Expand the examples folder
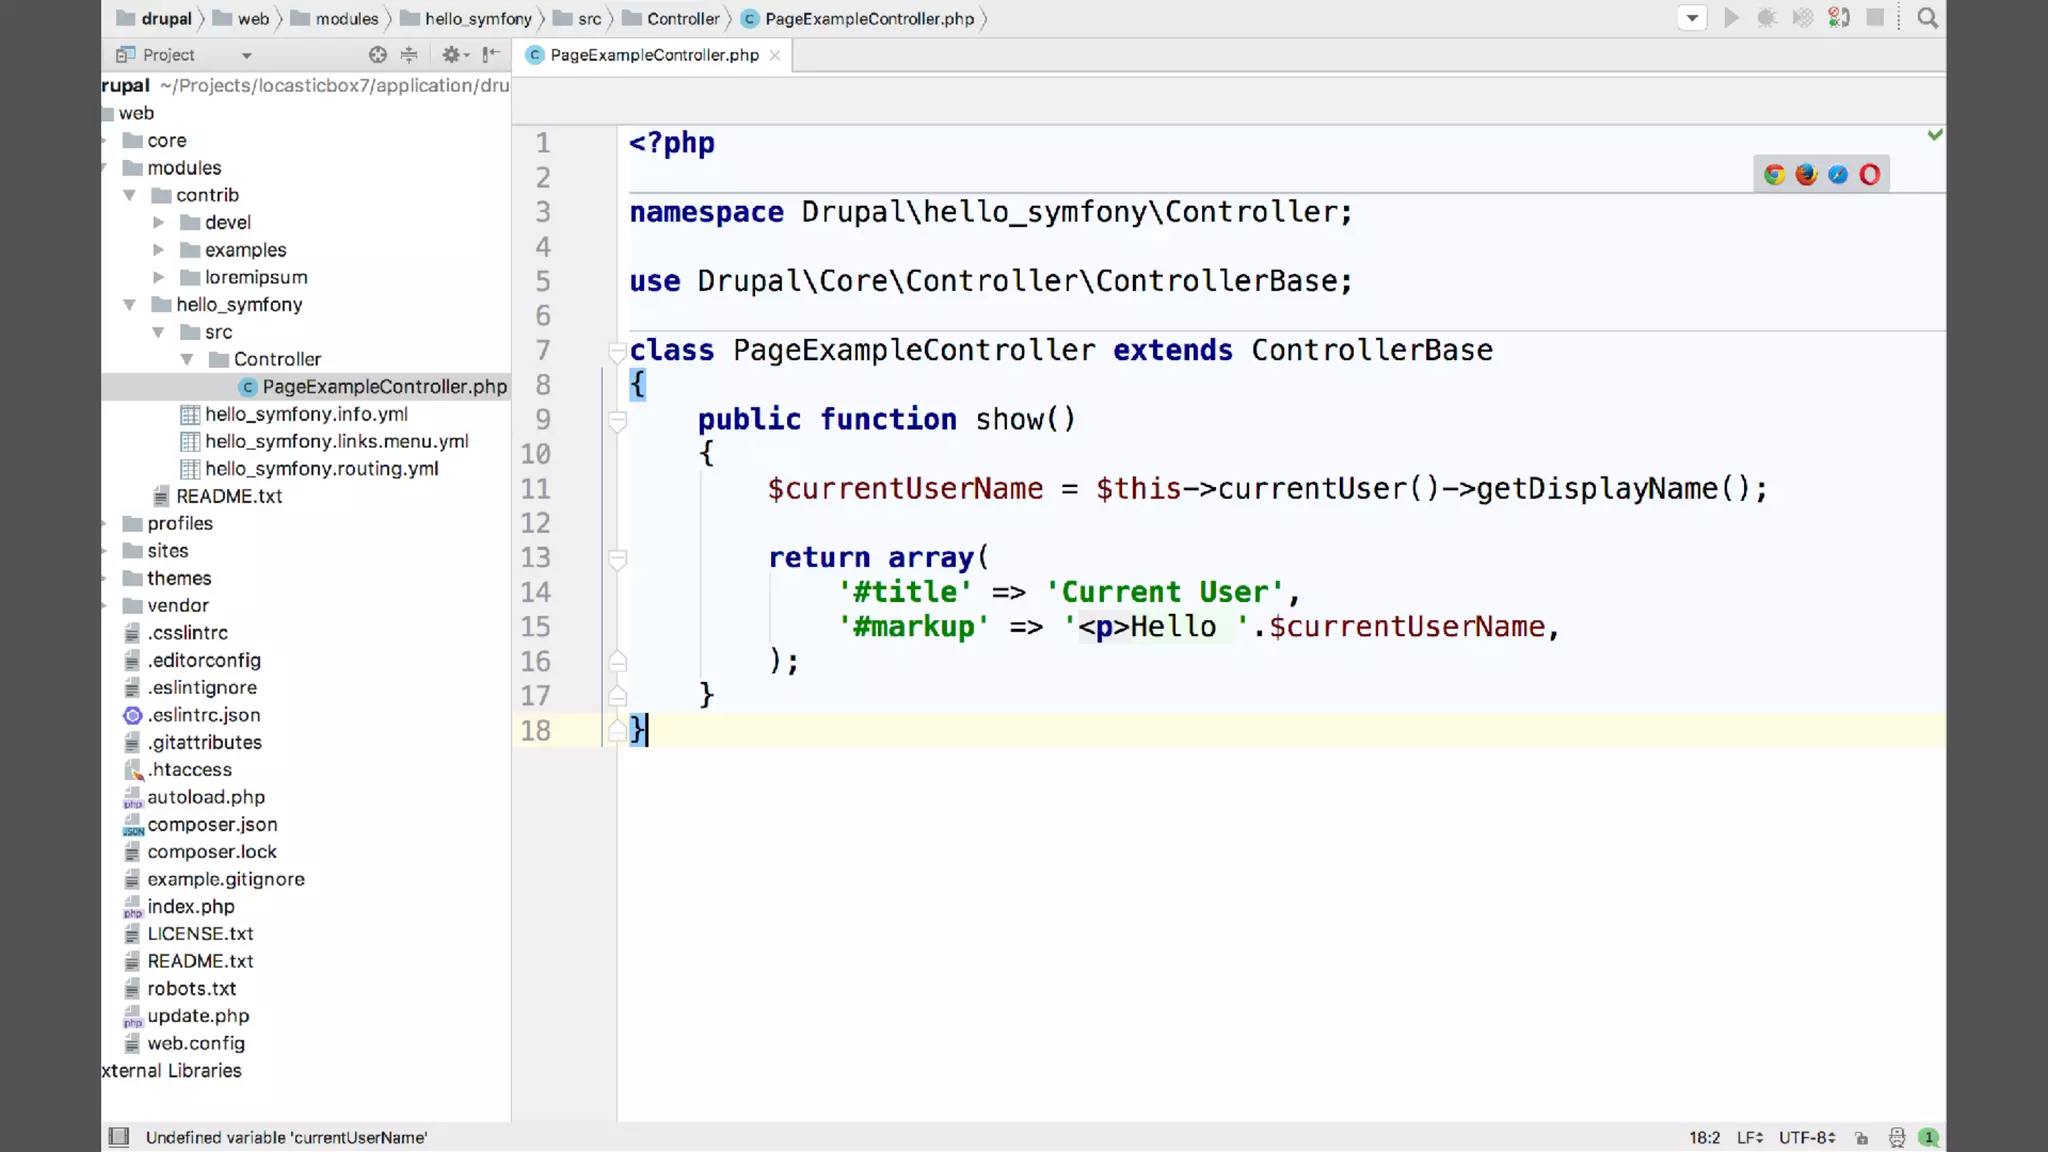This screenshot has width=2048, height=1152. tap(158, 250)
